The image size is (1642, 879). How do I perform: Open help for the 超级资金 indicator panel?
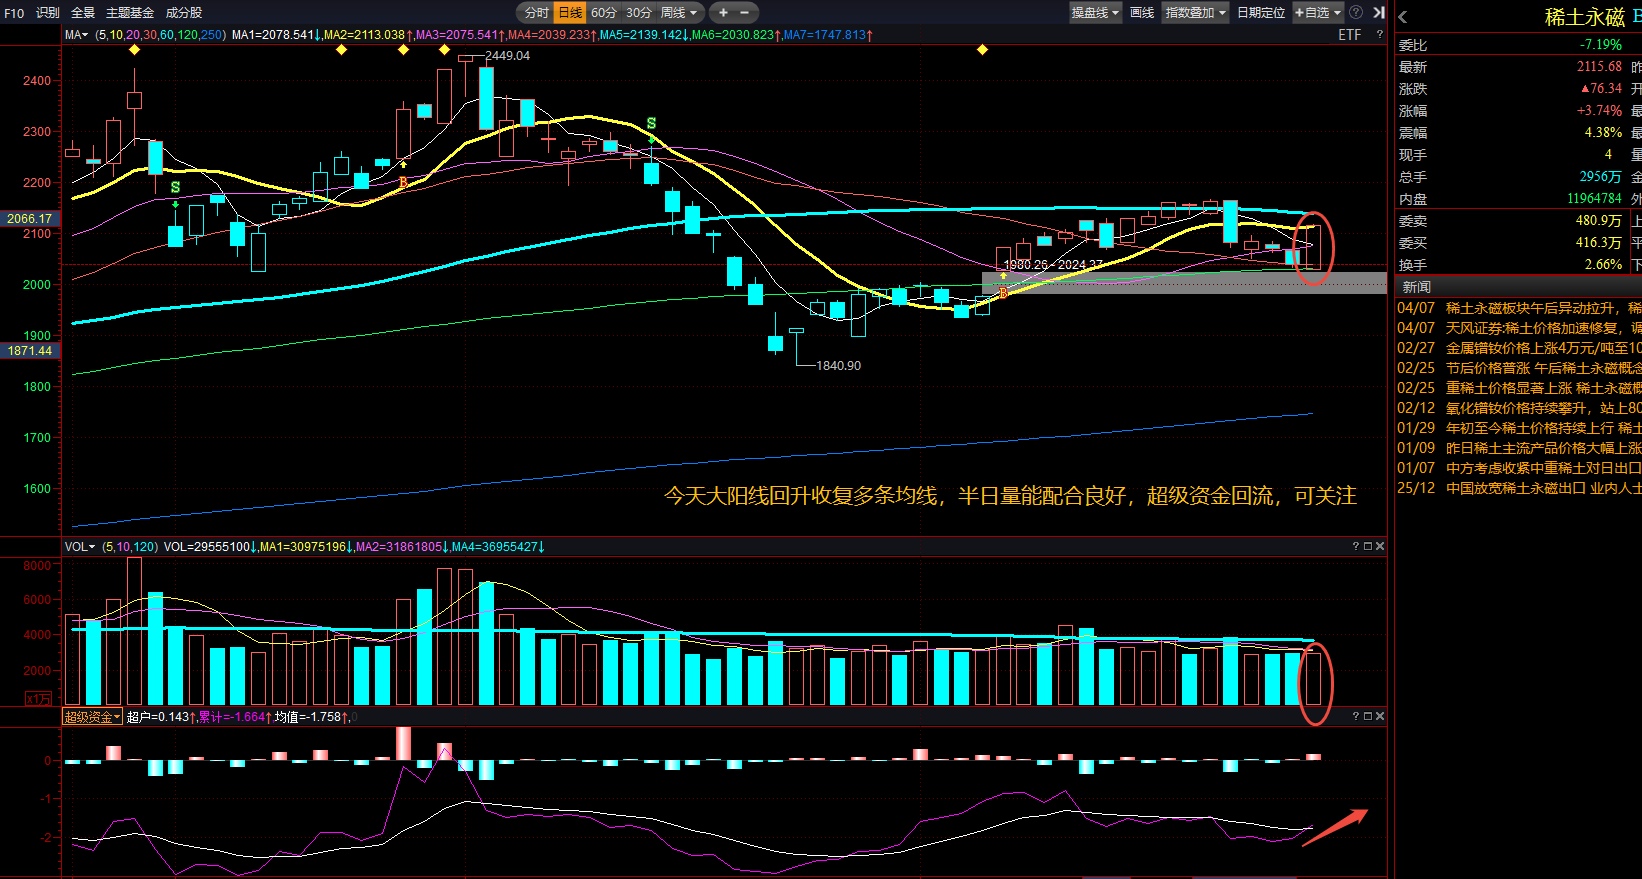1356,716
